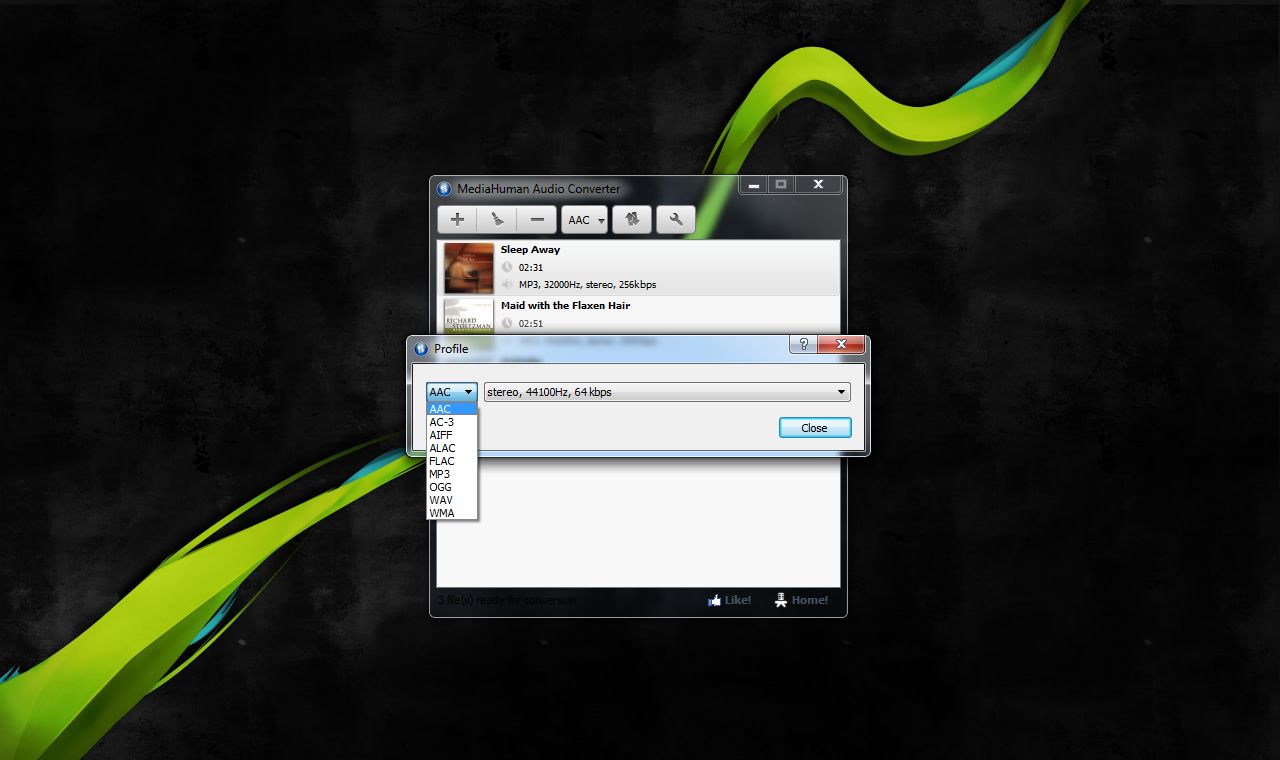Click the Profile dialog title icon
This screenshot has width=1280, height=760.
pos(421,349)
